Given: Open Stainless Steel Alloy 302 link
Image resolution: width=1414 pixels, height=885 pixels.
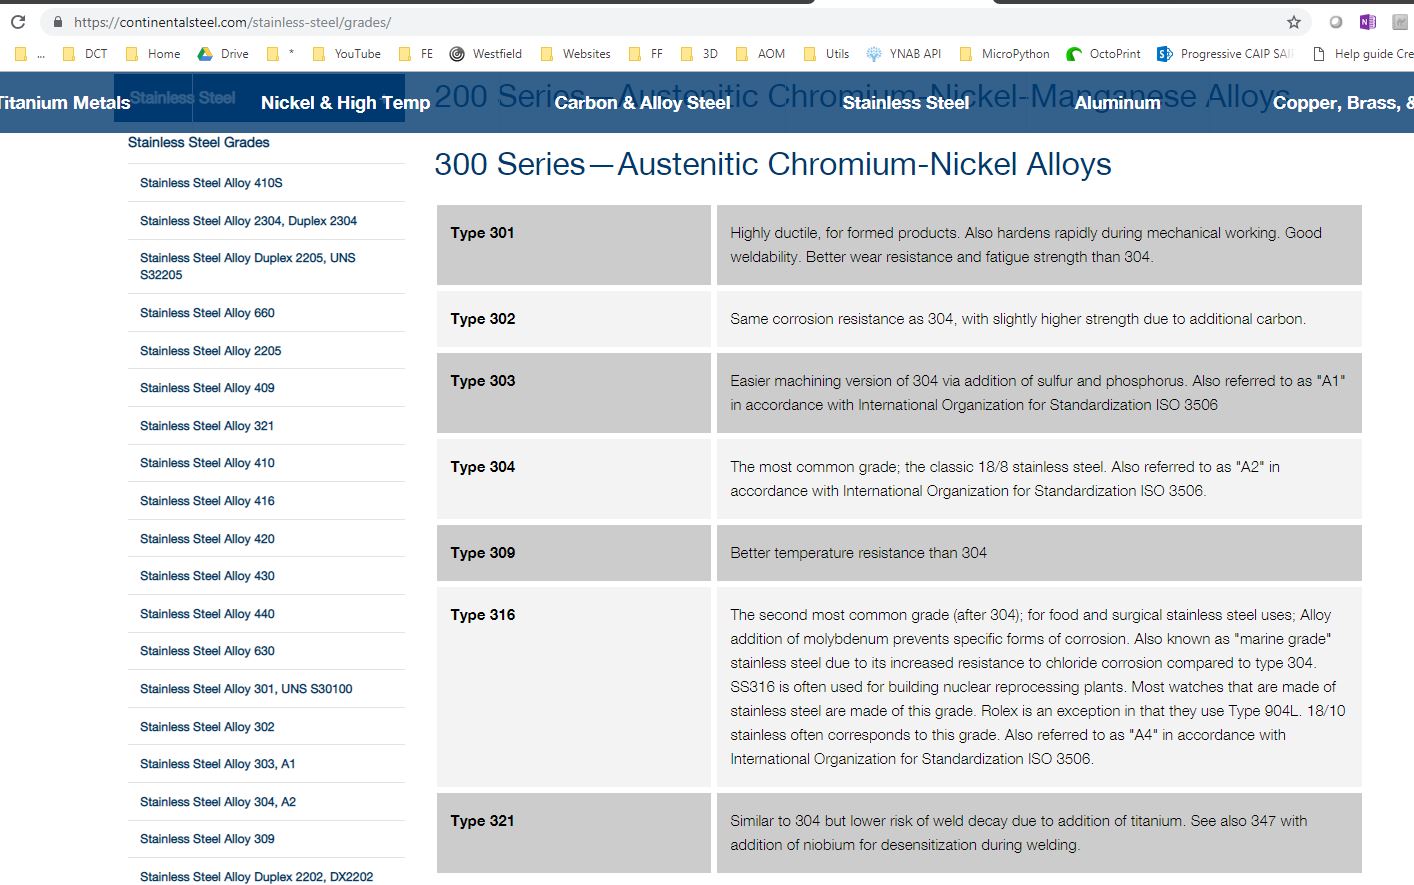Looking at the screenshot, I should (x=207, y=727).
